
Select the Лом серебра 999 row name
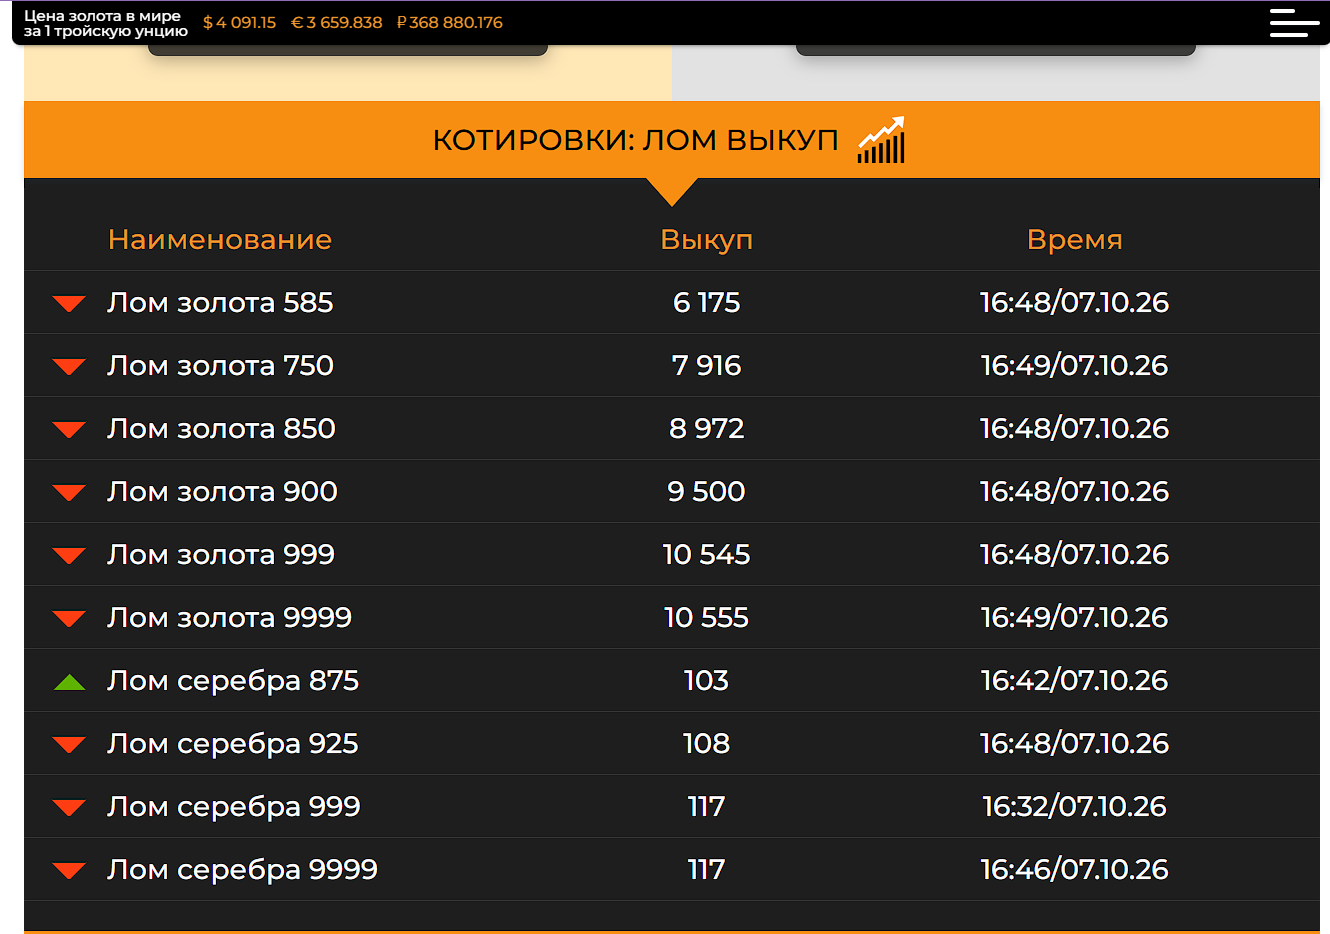tap(234, 807)
